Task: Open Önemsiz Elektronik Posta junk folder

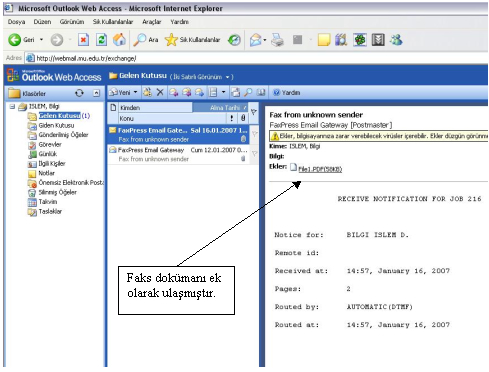Action: click(71, 183)
